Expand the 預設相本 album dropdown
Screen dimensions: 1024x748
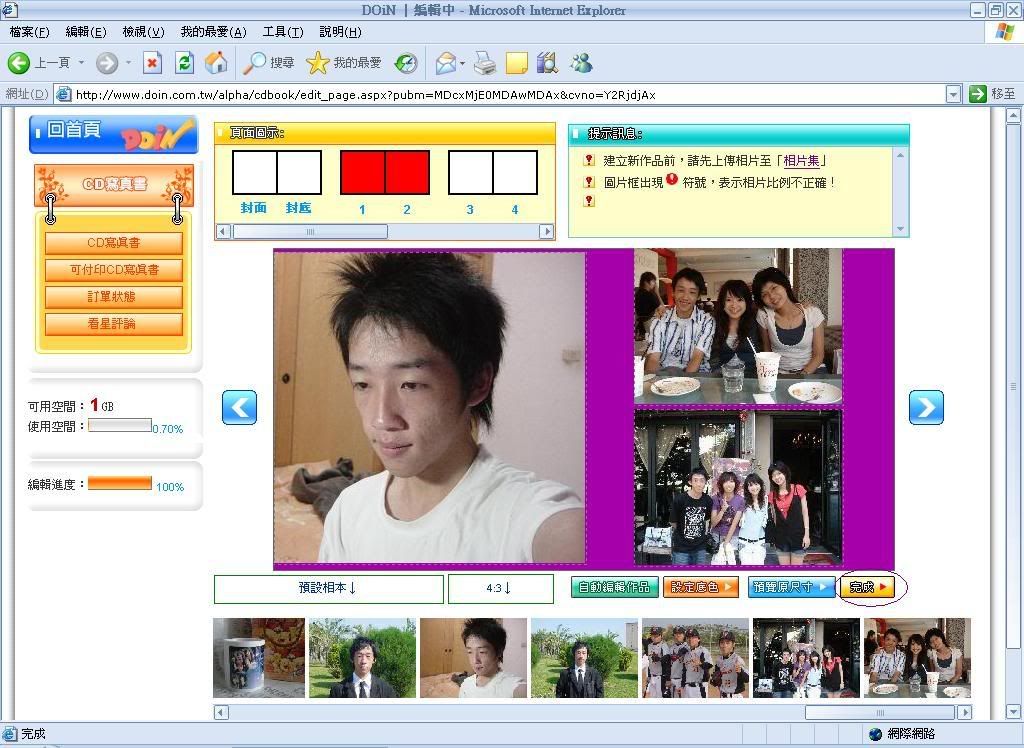(x=328, y=588)
